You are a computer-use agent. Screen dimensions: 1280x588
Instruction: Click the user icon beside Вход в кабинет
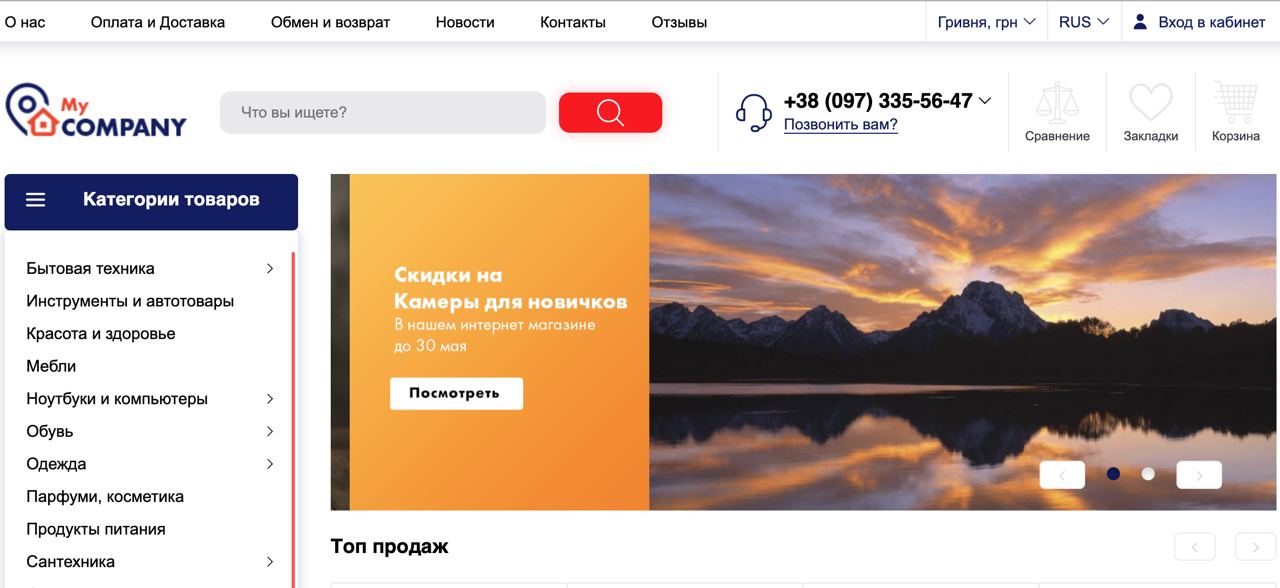(x=1140, y=22)
